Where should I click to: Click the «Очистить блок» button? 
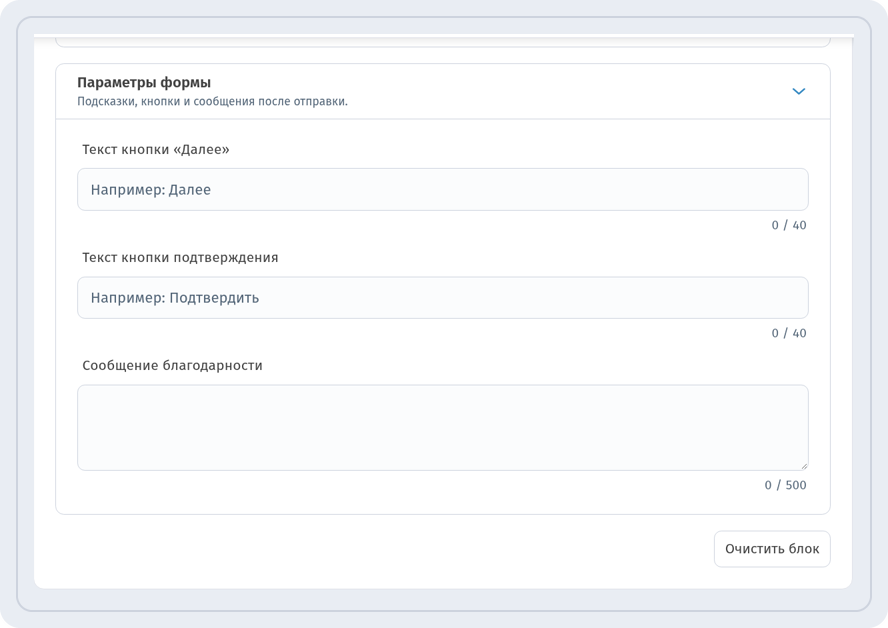pos(772,549)
